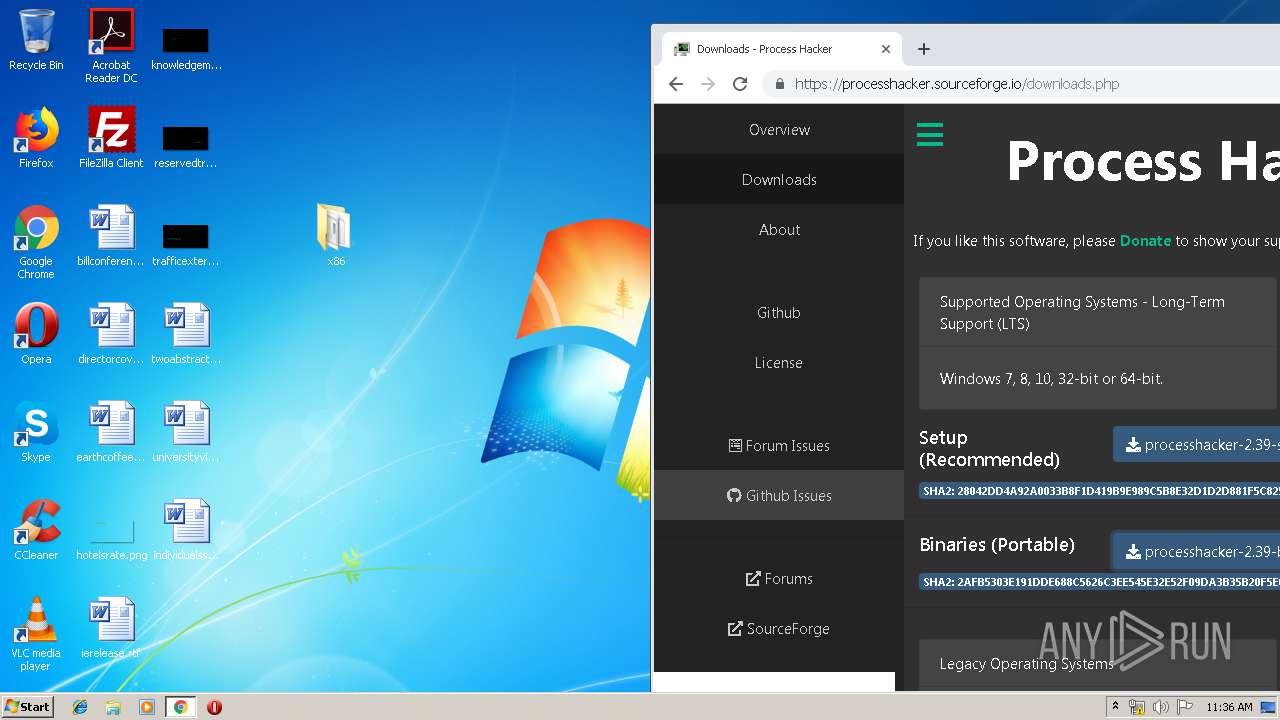This screenshot has width=1280, height=720.
Task: Open Github Issues sidebar link
Action: click(x=779, y=495)
